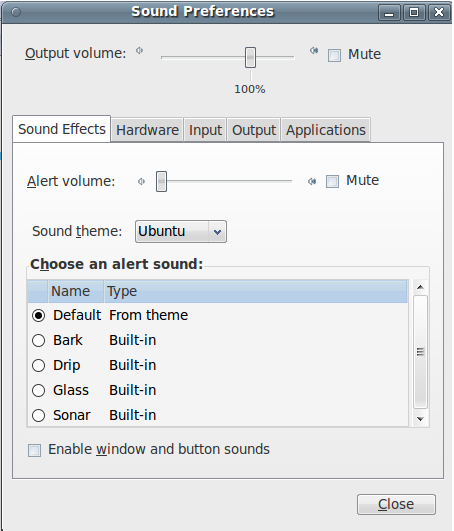Click the high volume icon beside Output volume
The image size is (454, 531).
(x=314, y=51)
